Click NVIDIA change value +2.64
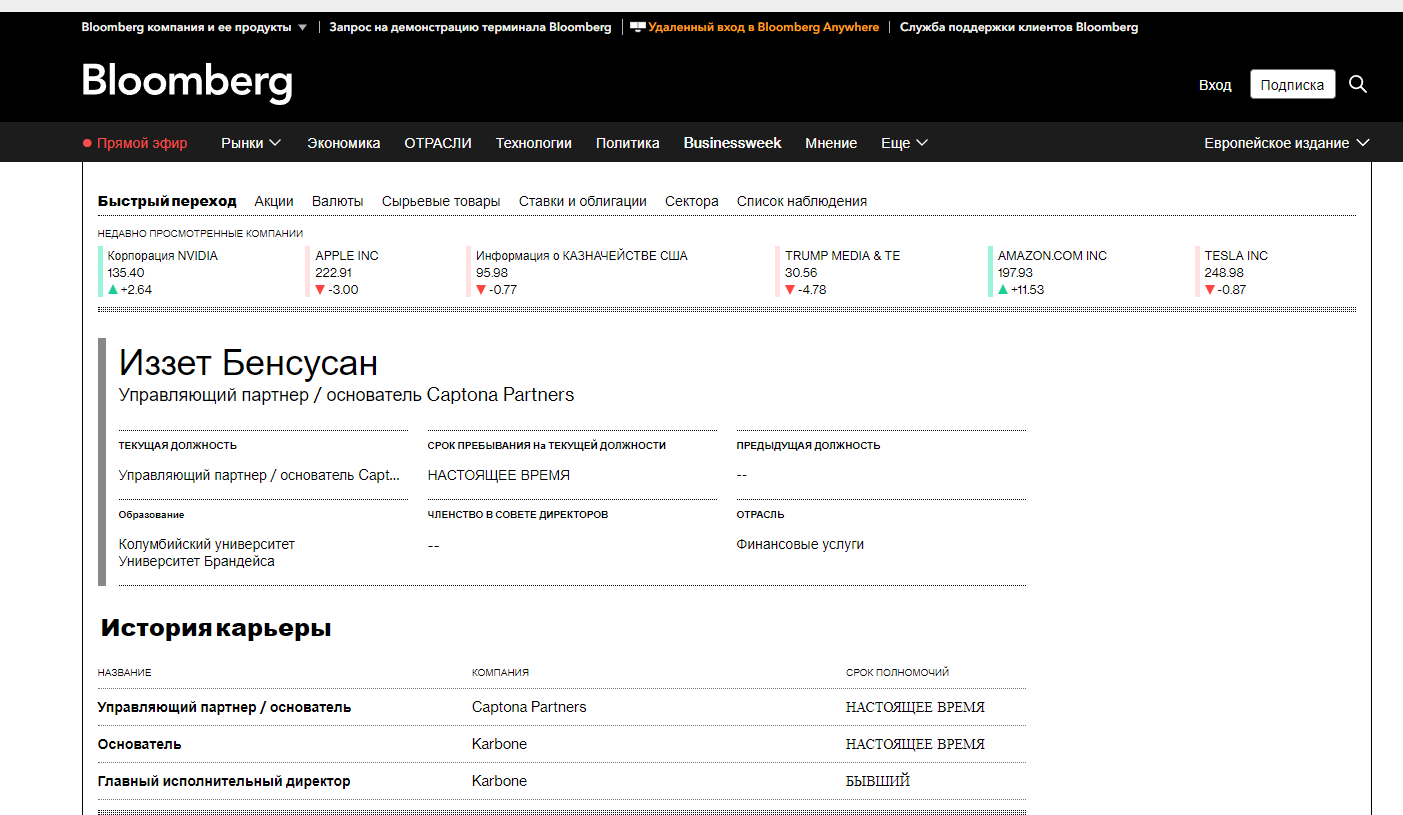Screen dimensions: 1403x815 (x=136, y=290)
